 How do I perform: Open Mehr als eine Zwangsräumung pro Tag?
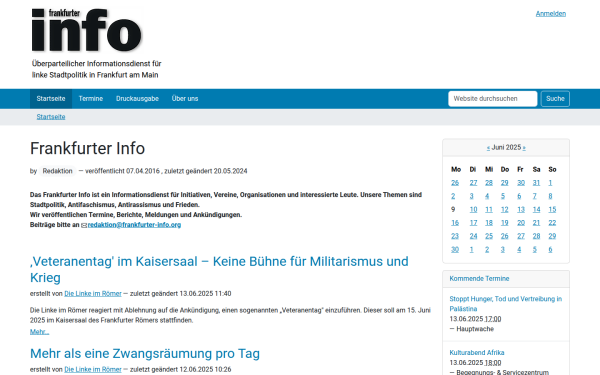(x=145, y=354)
